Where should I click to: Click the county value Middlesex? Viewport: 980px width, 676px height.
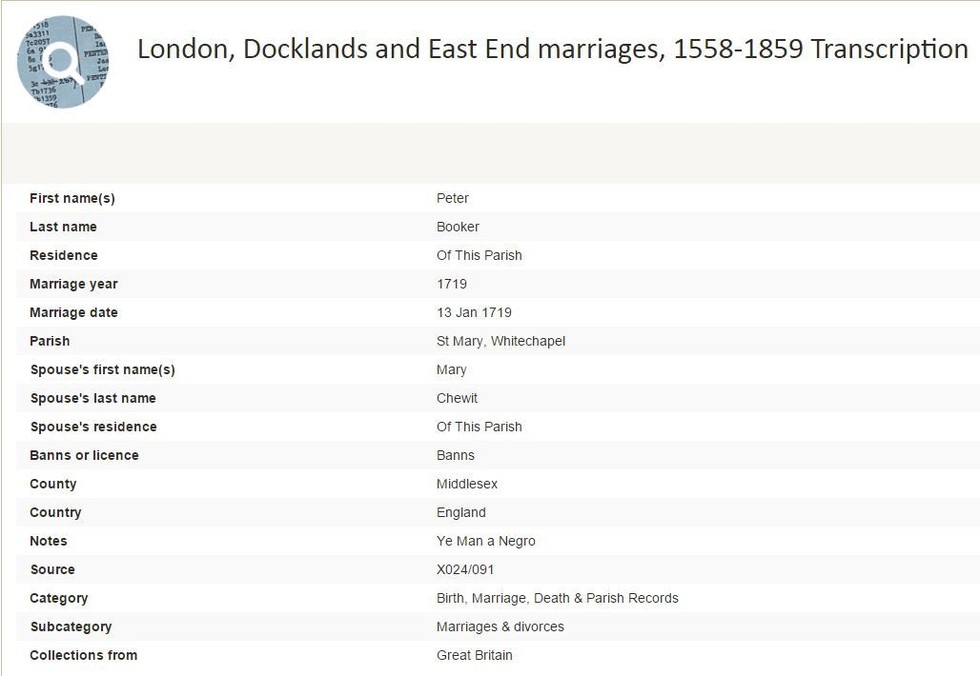[467, 484]
